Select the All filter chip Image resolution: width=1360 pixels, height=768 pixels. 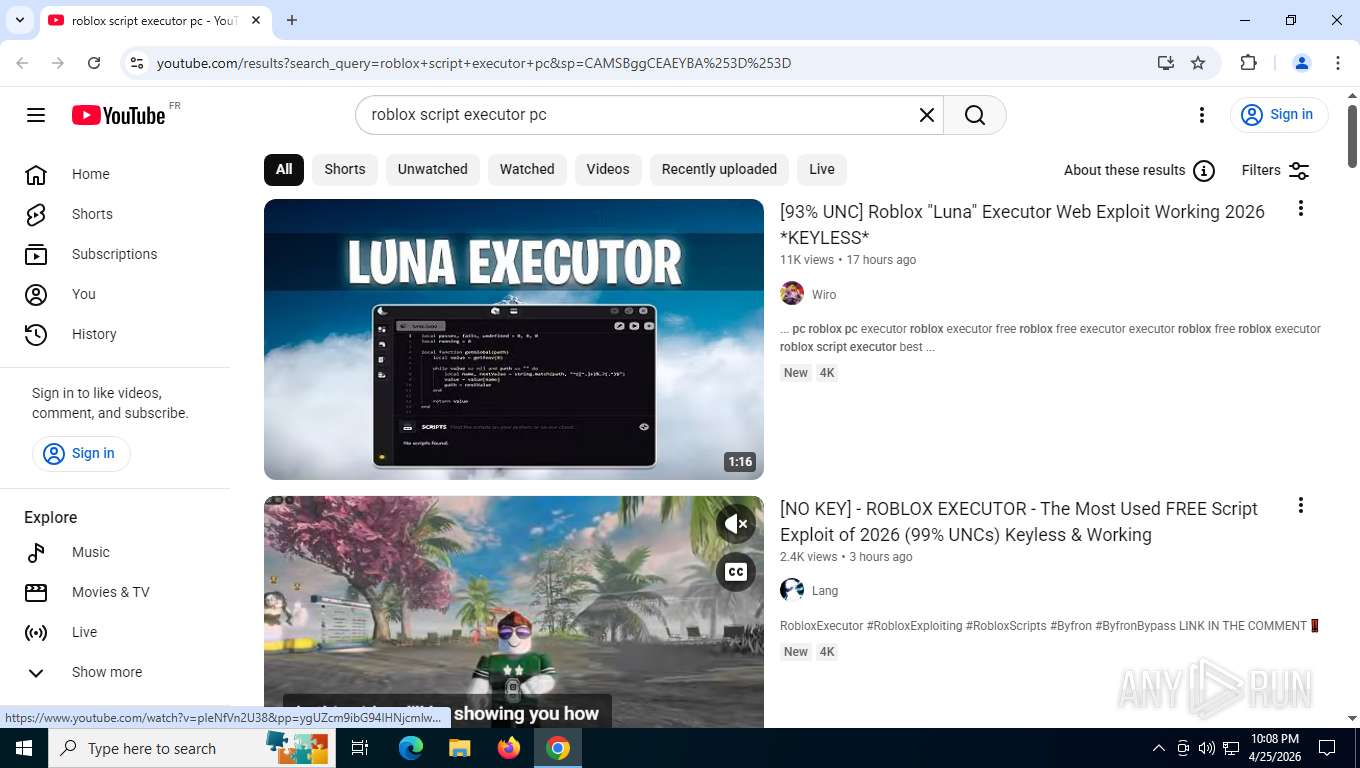pyautogui.click(x=284, y=169)
